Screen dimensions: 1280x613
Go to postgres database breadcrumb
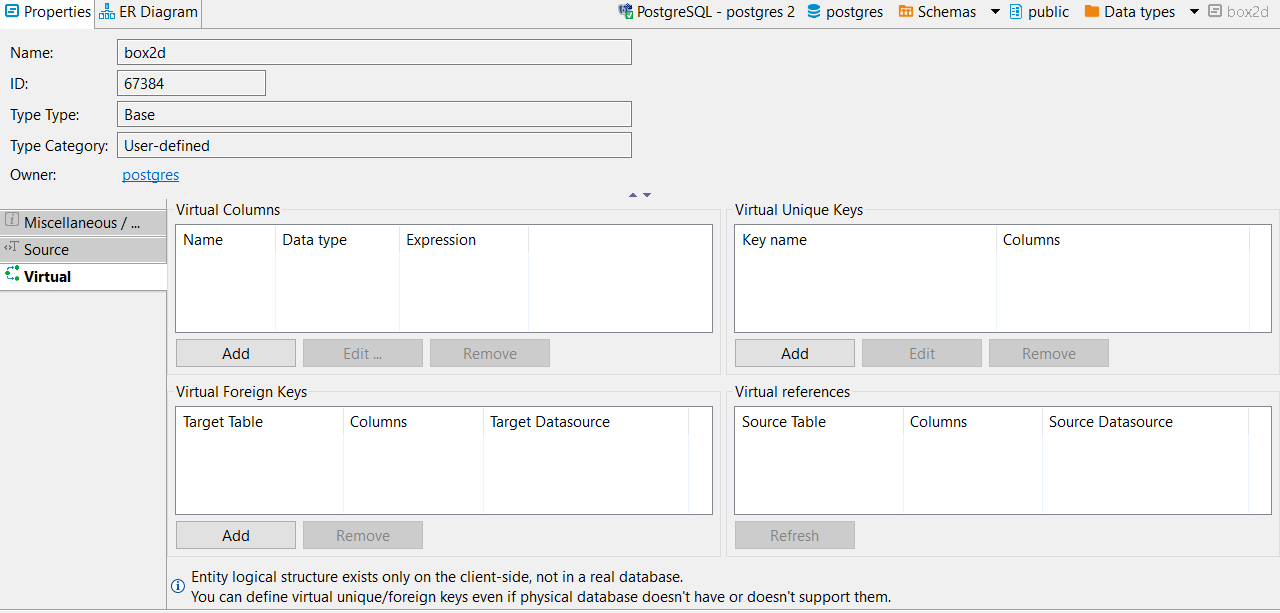coord(854,12)
